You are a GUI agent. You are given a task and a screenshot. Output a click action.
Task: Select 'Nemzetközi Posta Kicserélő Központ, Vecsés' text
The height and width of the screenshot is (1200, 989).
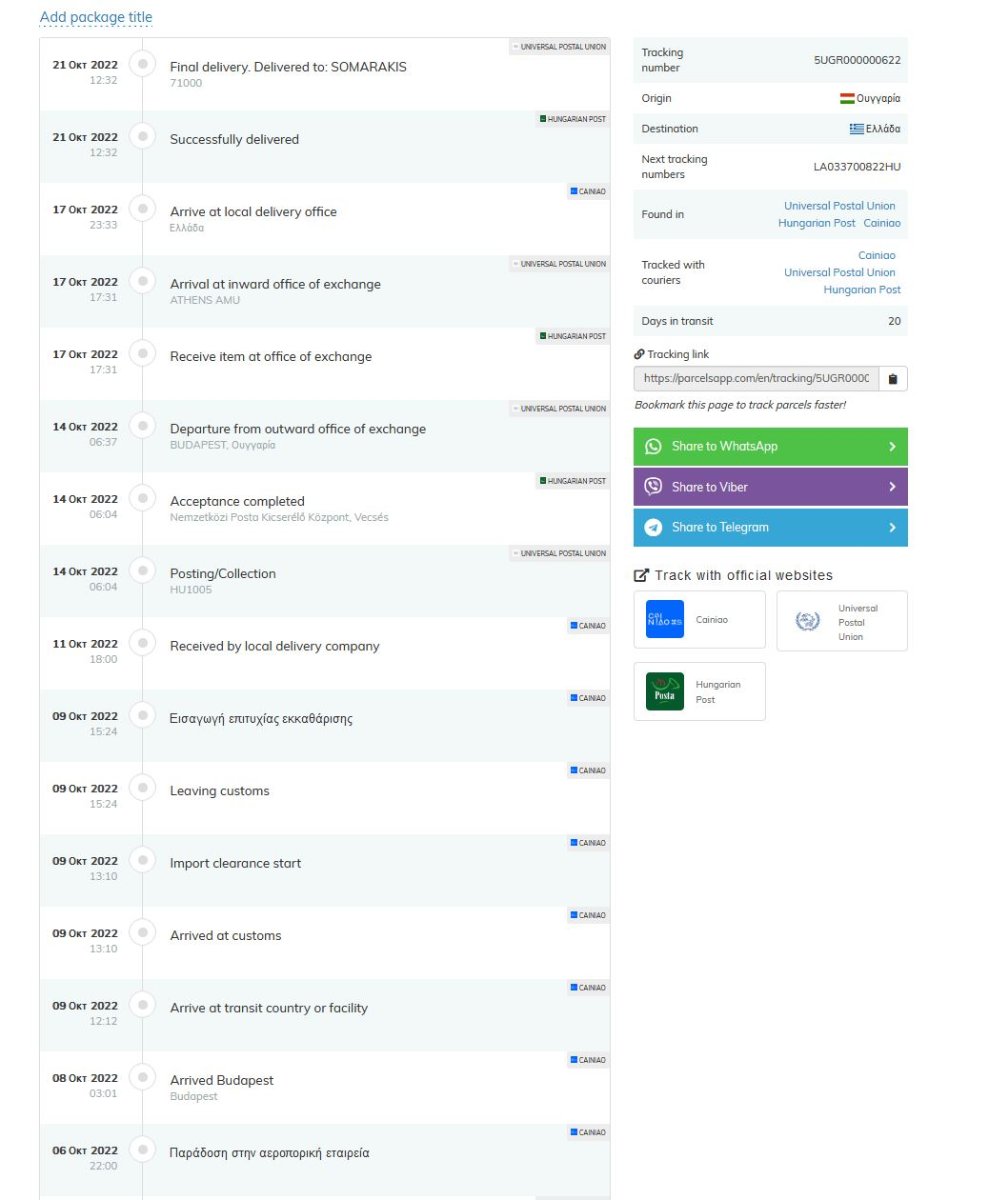(279, 517)
